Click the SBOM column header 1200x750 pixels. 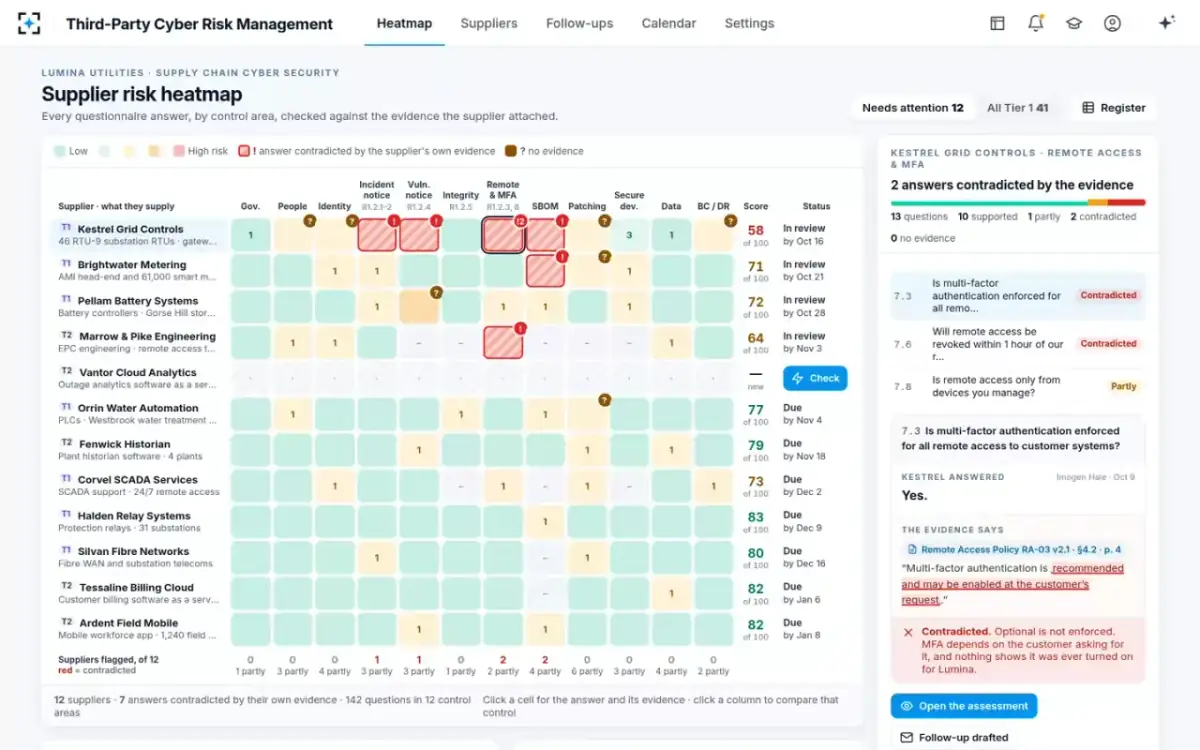[x=545, y=207]
